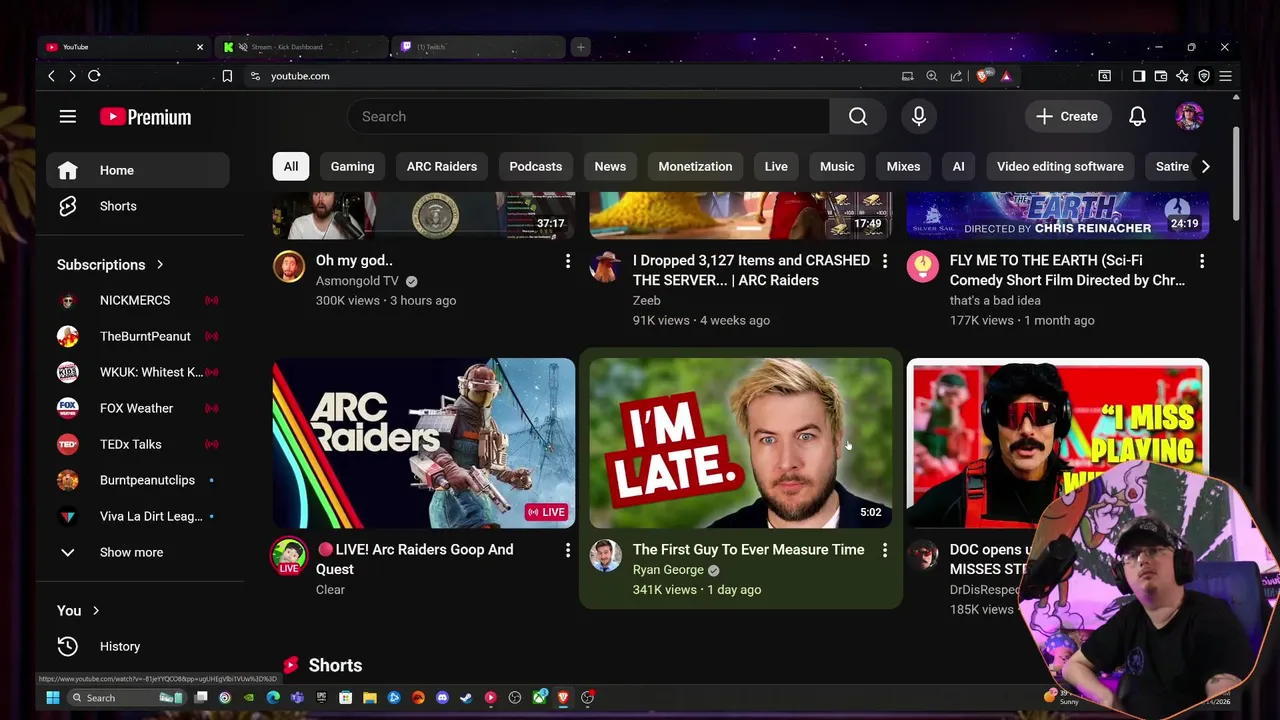Screen dimensions: 1280x720
Task: Open the Brave Wallet icon
Action: [1161, 76]
